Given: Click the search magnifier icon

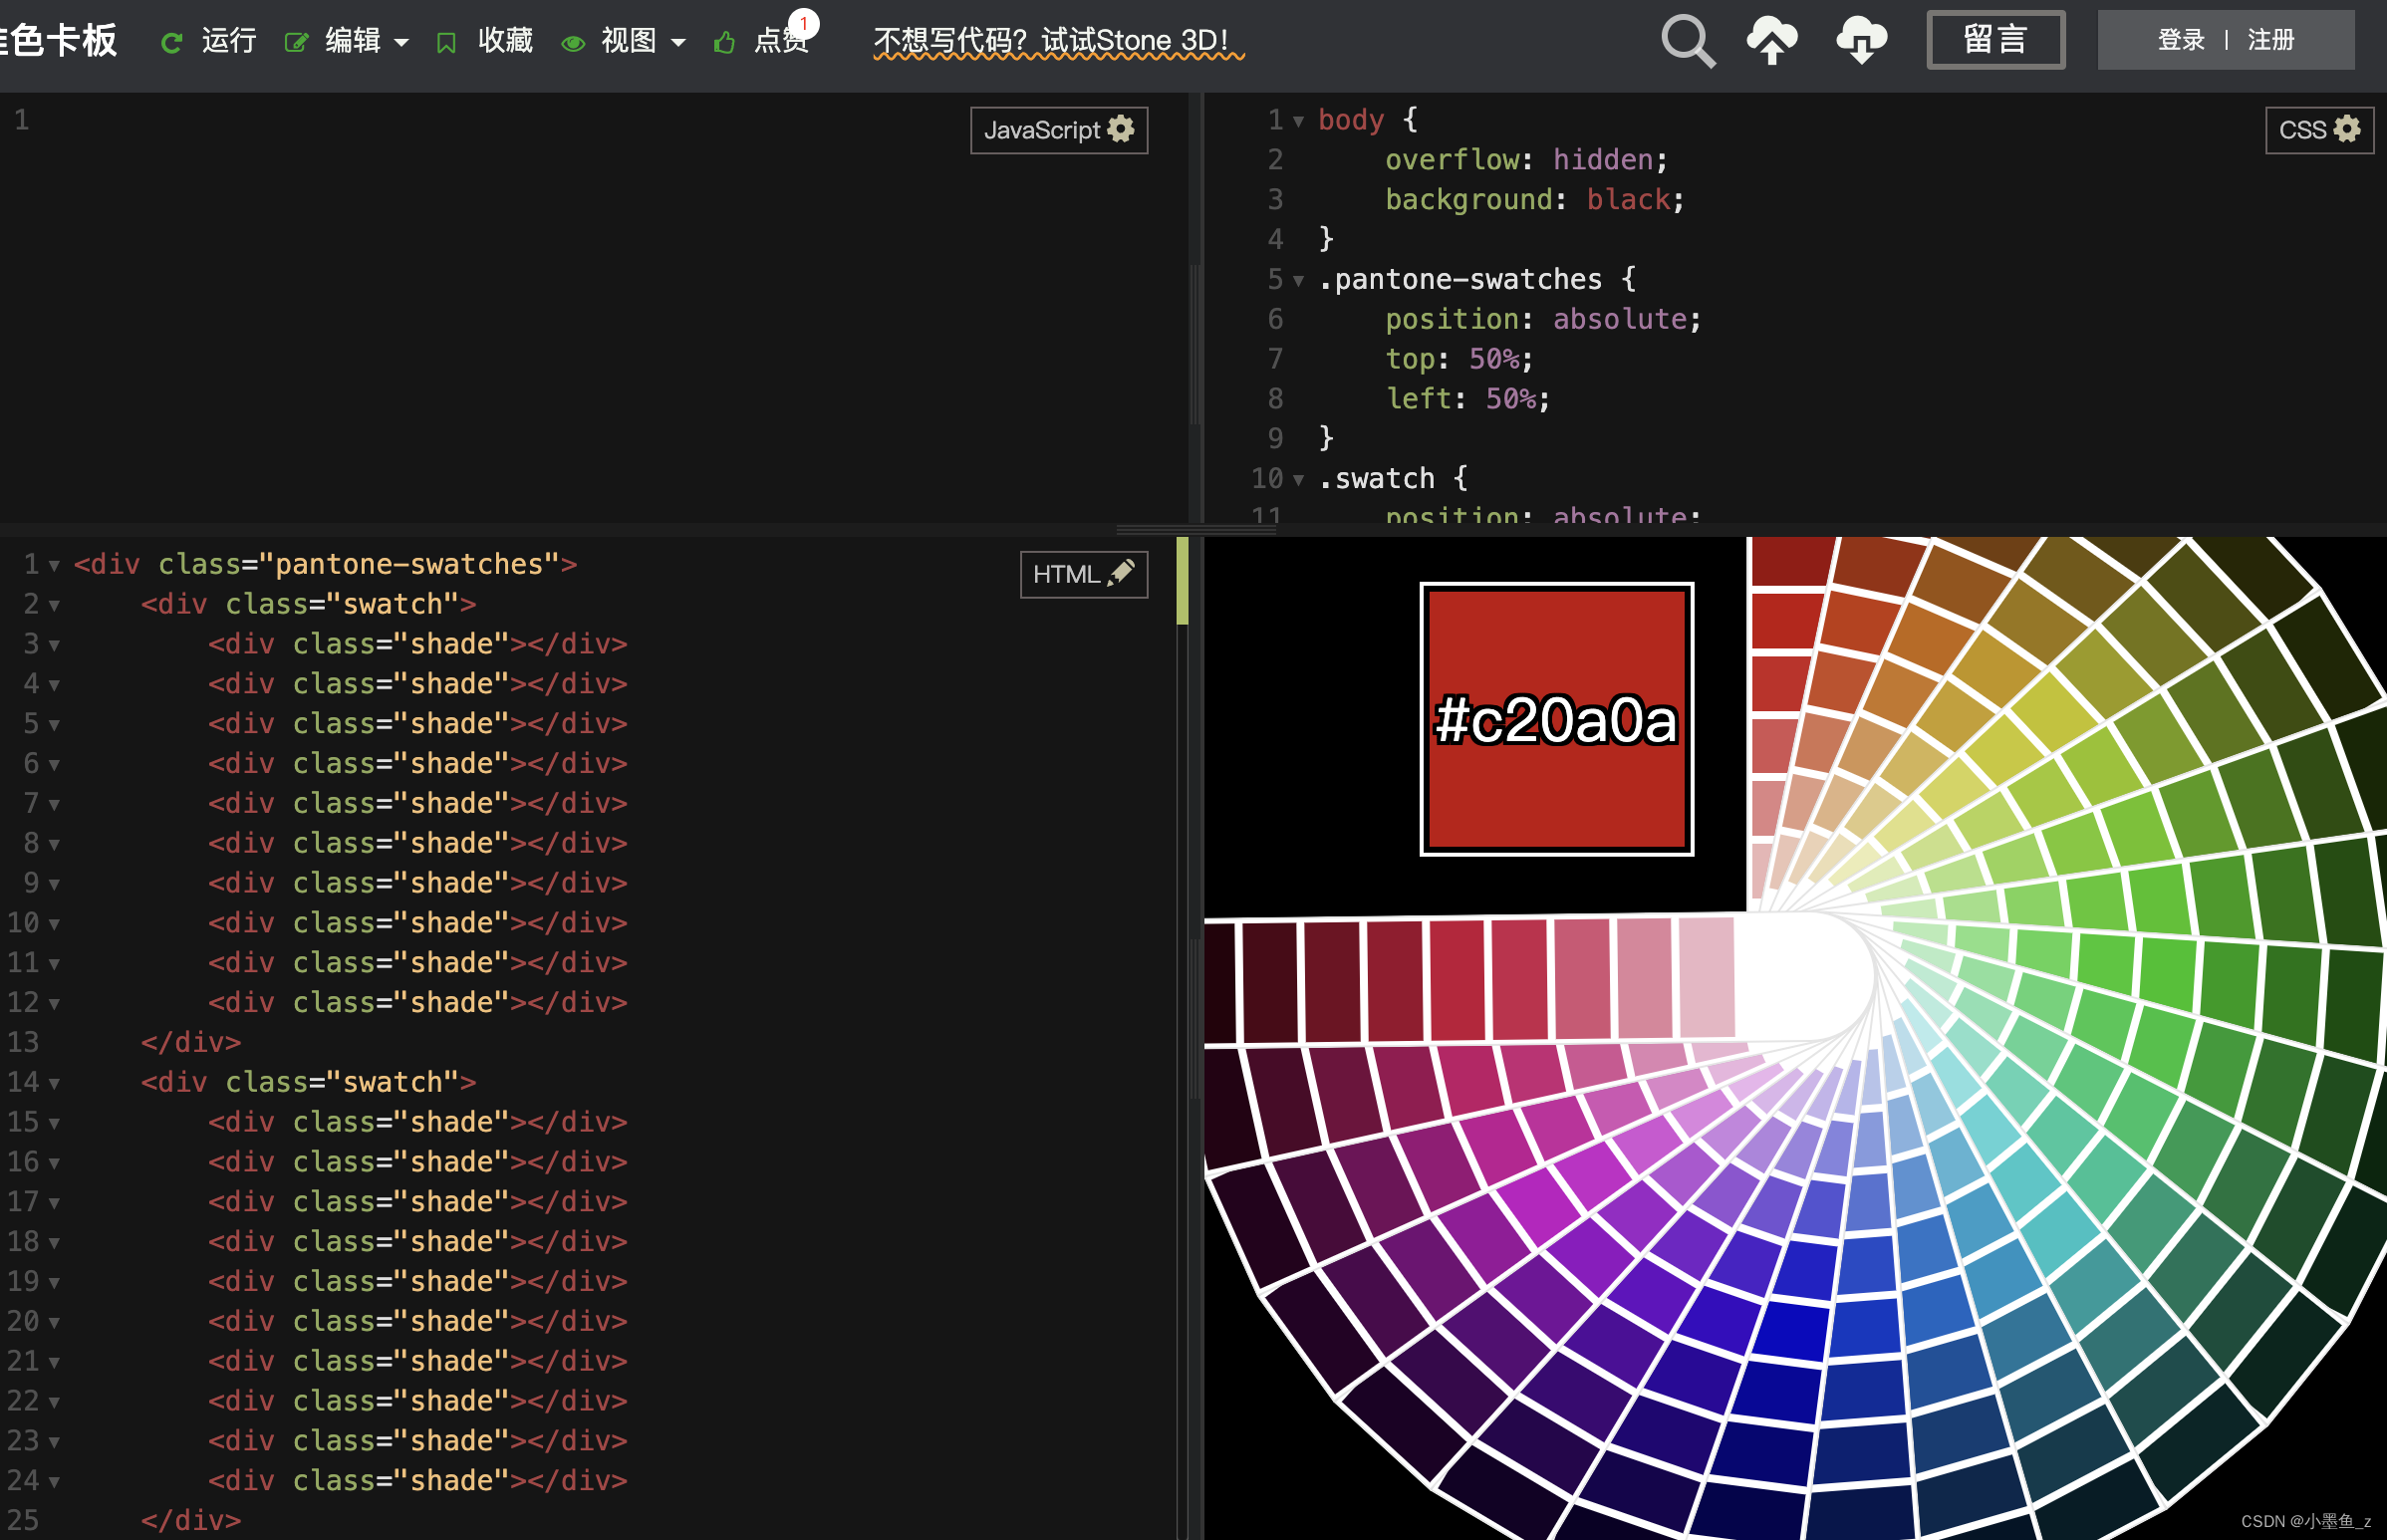Looking at the screenshot, I should pyautogui.click(x=1688, y=41).
